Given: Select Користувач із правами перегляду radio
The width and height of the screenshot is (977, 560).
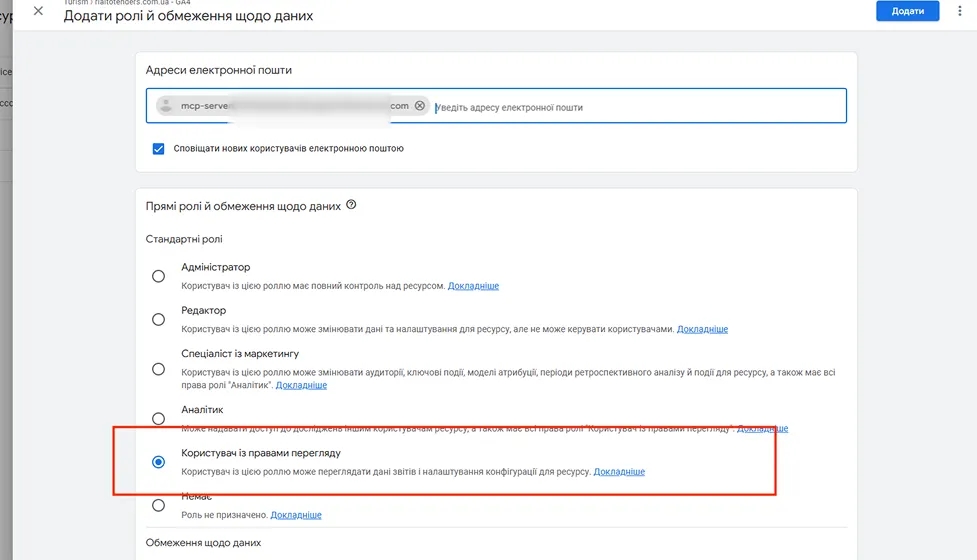Looking at the screenshot, I should pos(158,462).
